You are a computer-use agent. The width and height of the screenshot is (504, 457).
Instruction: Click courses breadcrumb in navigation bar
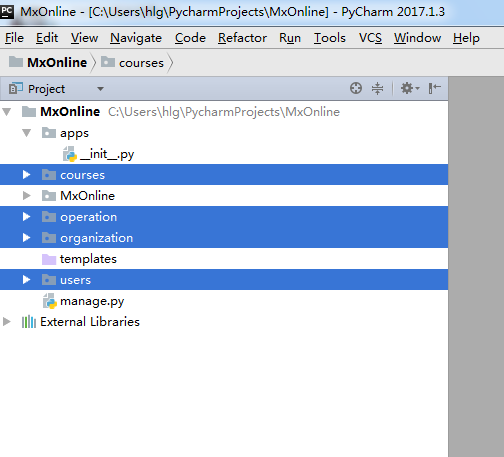[x=141, y=63]
